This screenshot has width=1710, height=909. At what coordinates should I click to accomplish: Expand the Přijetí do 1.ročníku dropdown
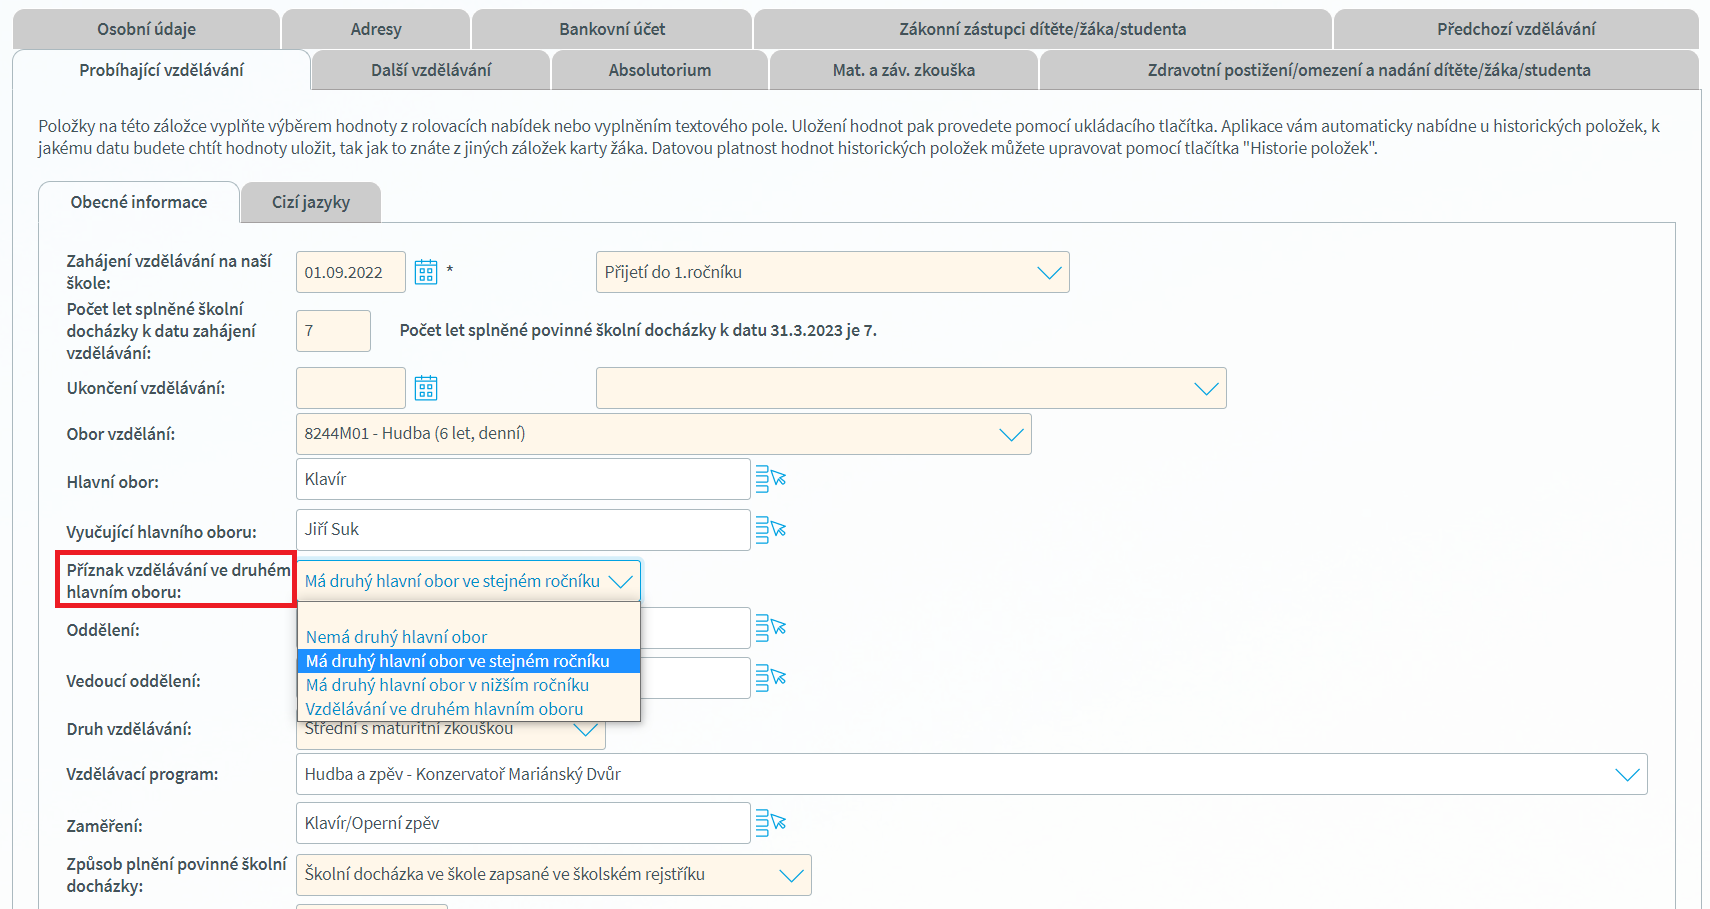point(833,272)
